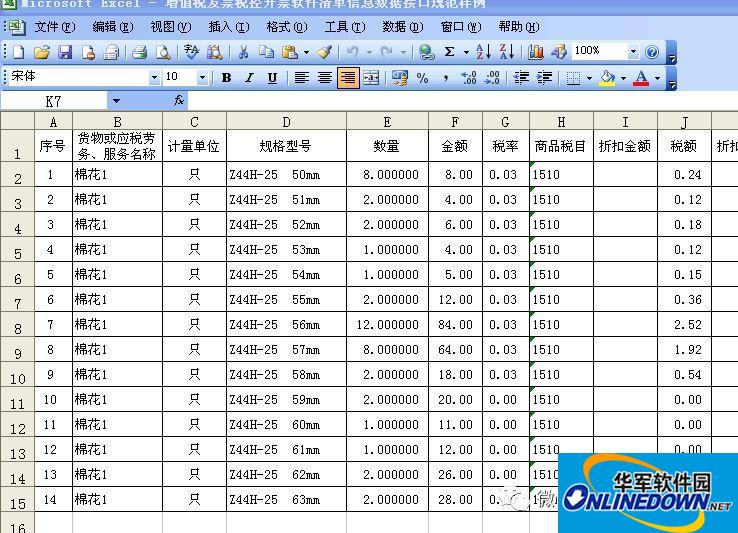Run the Spelling check icon
Image resolution: width=738 pixels, height=533 pixels.
point(191,52)
